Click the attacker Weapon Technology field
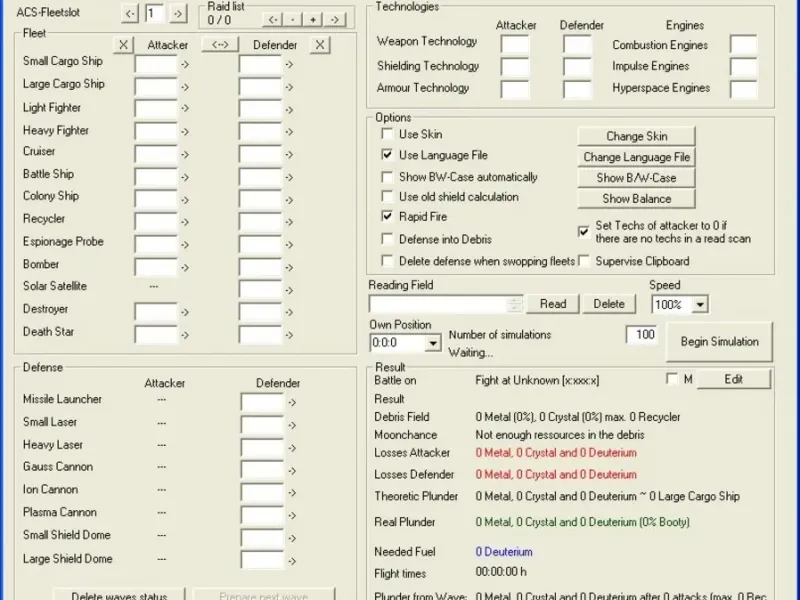Viewport: 800px width, 600px height. pyautogui.click(x=515, y=44)
